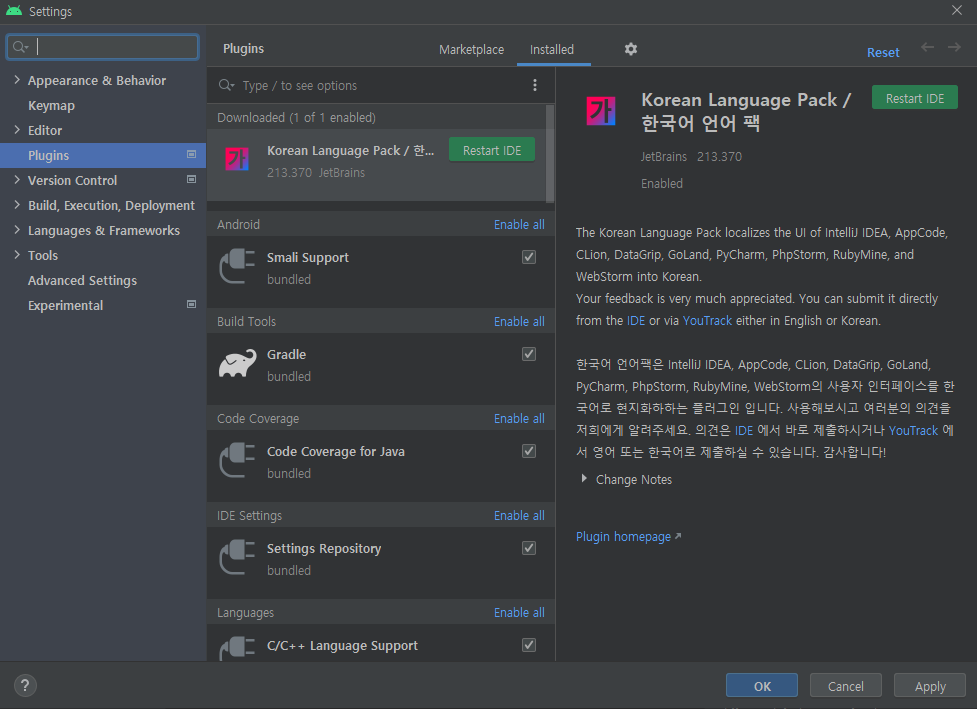
Task: Click the plugin list vertical scrollbar
Action: (x=550, y=154)
